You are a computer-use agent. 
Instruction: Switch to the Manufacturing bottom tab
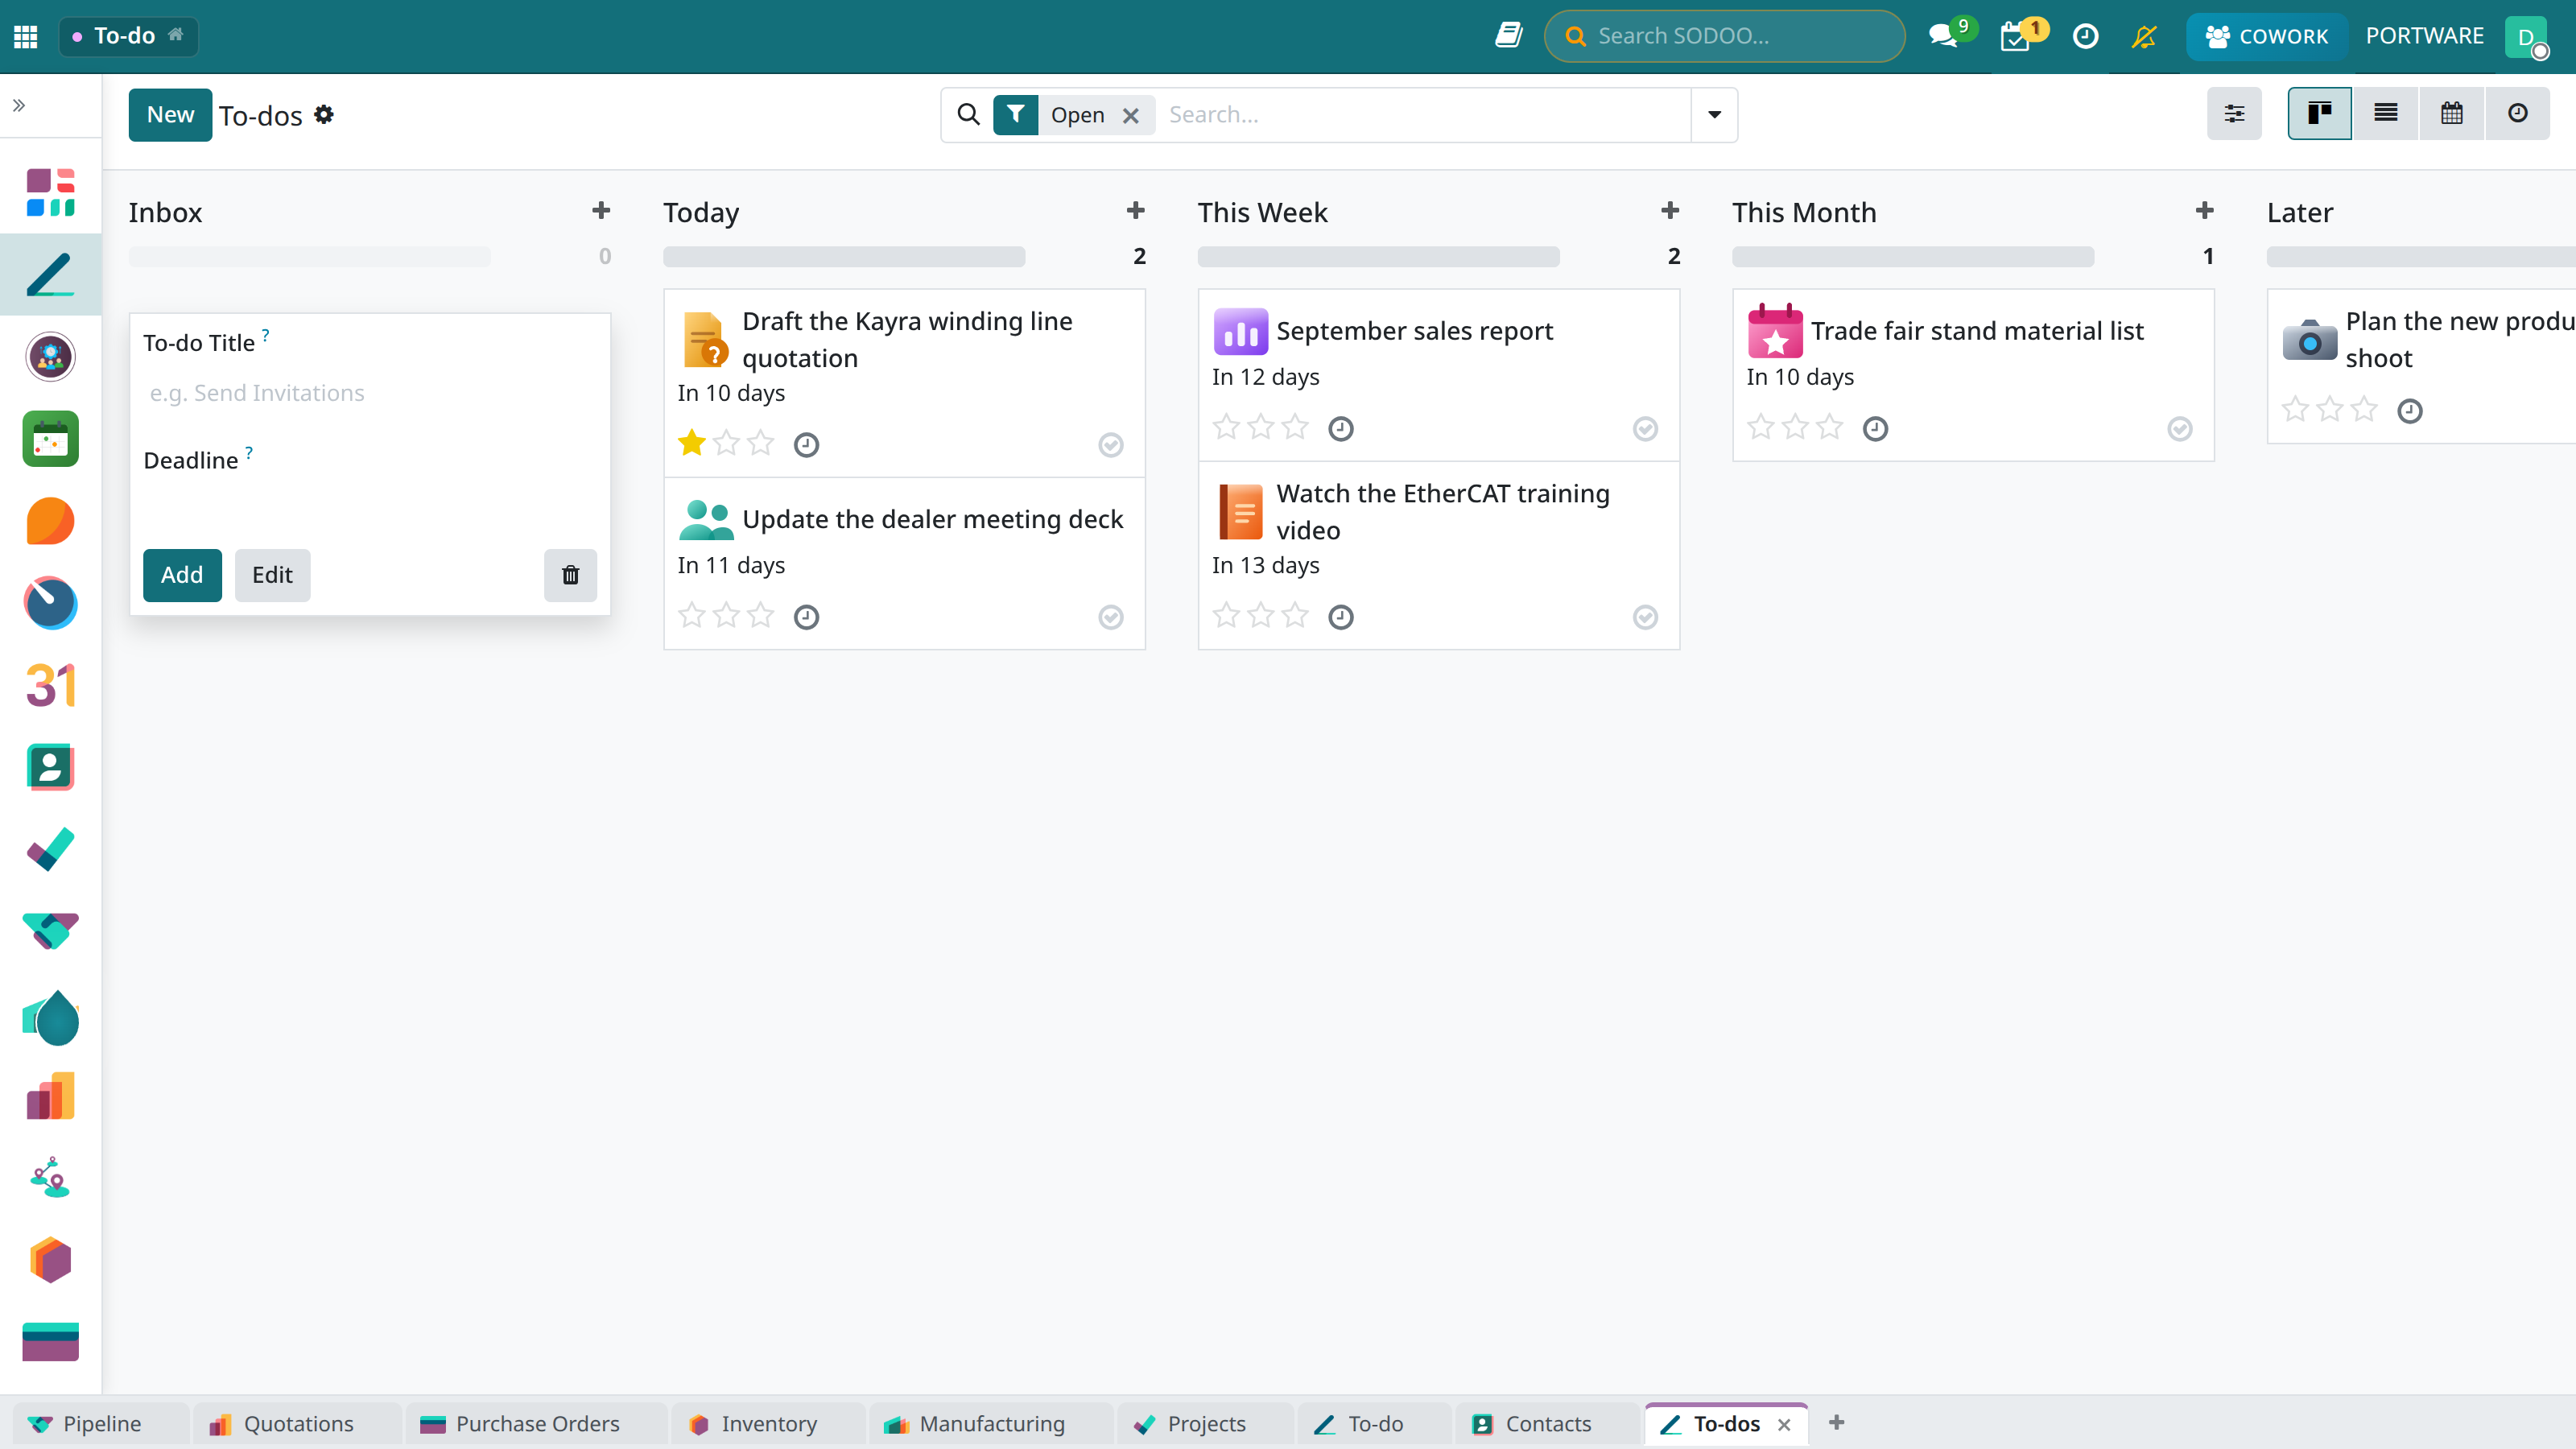[990, 1424]
